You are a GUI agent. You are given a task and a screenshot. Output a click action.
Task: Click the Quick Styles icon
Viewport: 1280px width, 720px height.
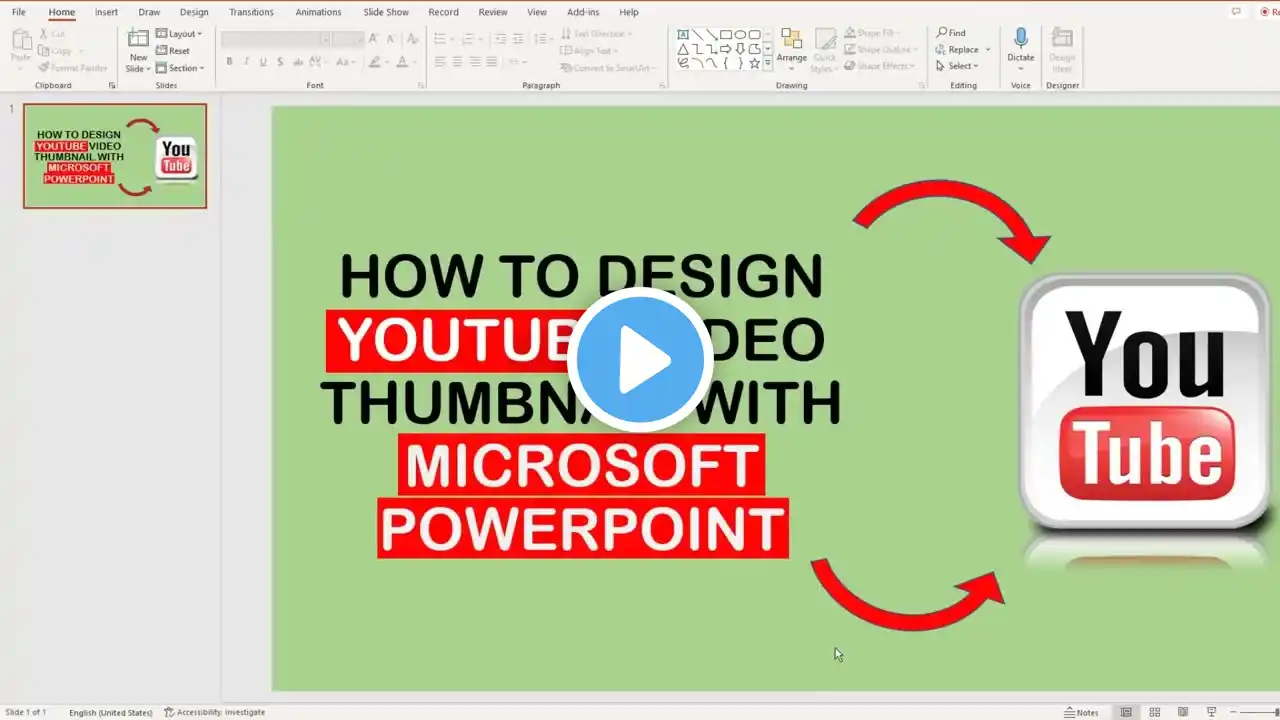[825, 49]
